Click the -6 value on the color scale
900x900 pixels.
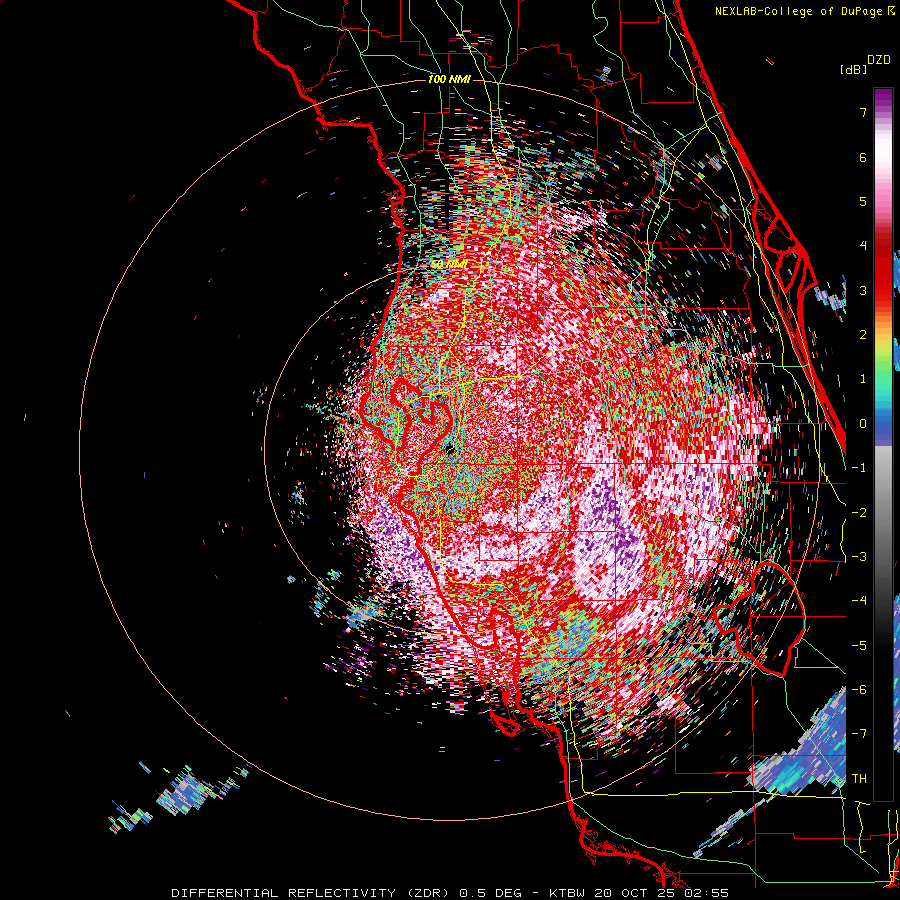[859, 690]
